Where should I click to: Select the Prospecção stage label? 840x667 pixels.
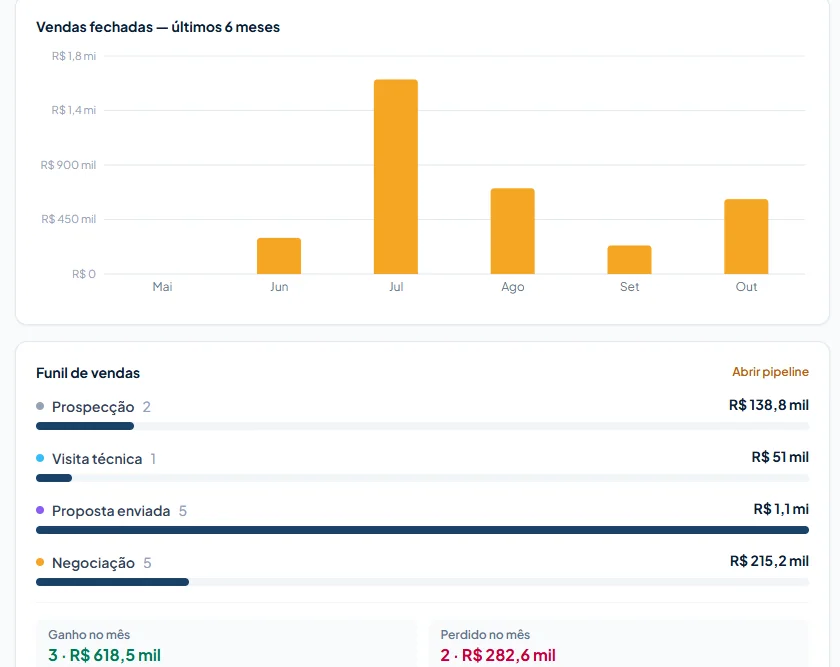click(93, 407)
